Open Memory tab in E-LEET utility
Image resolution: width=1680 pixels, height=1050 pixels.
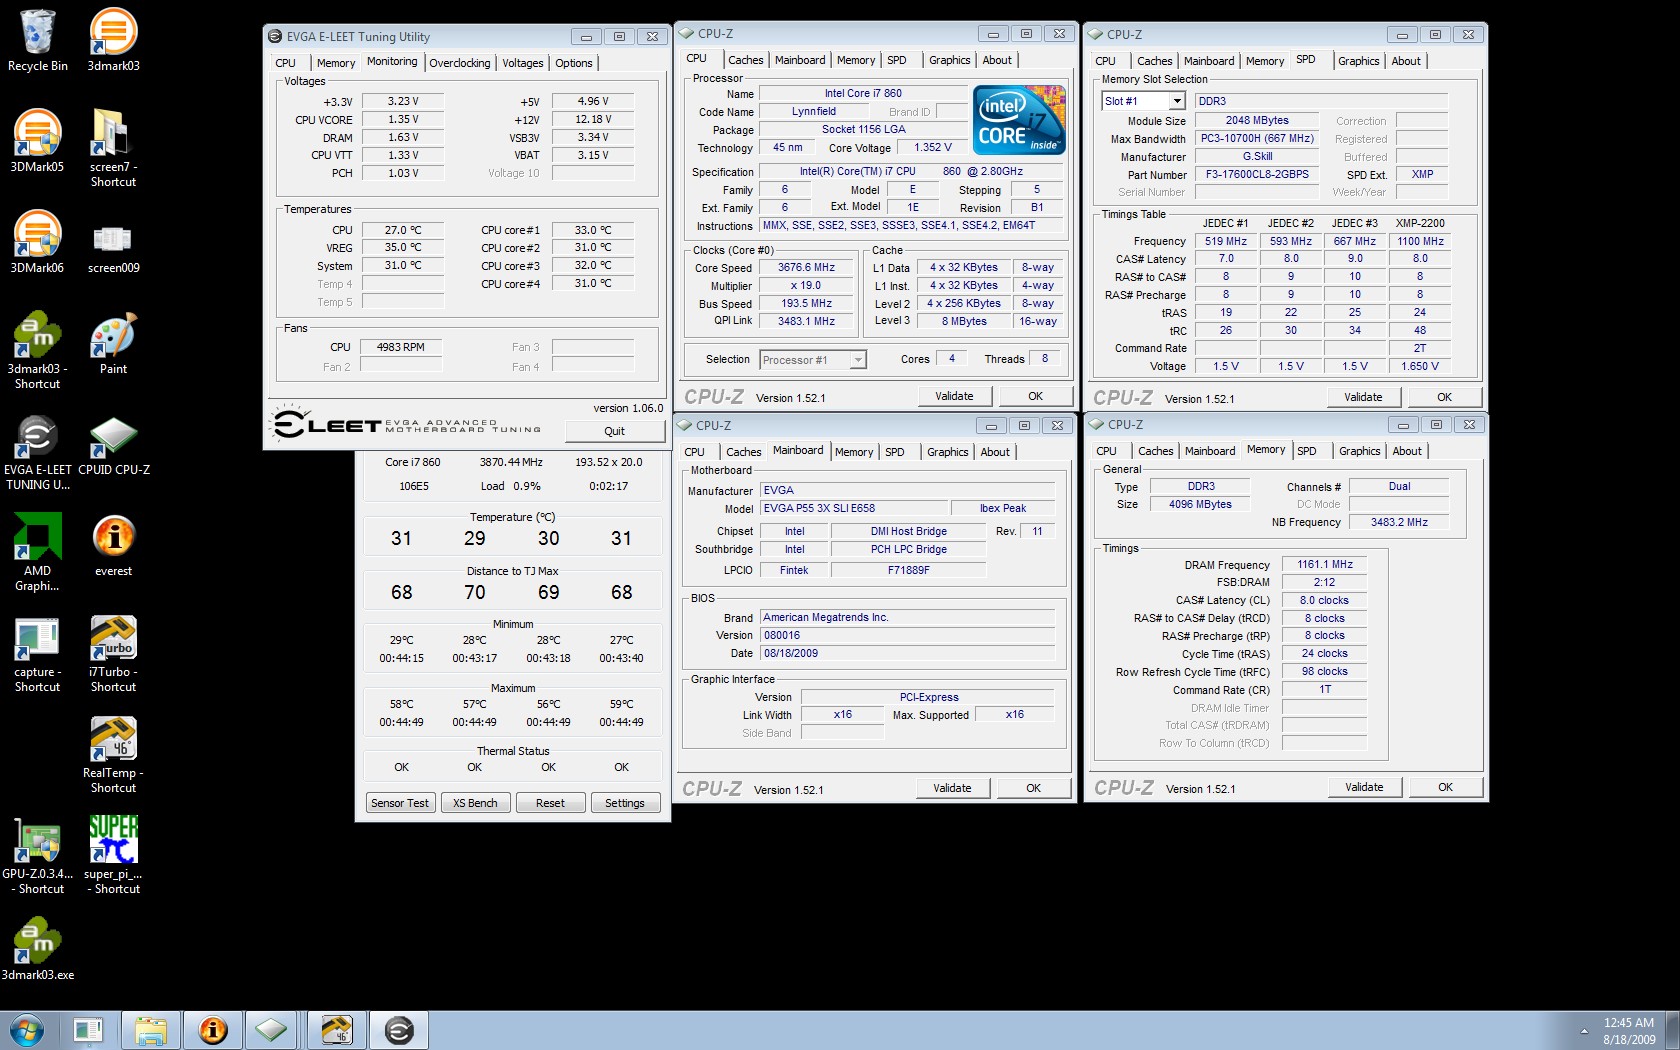coord(335,63)
